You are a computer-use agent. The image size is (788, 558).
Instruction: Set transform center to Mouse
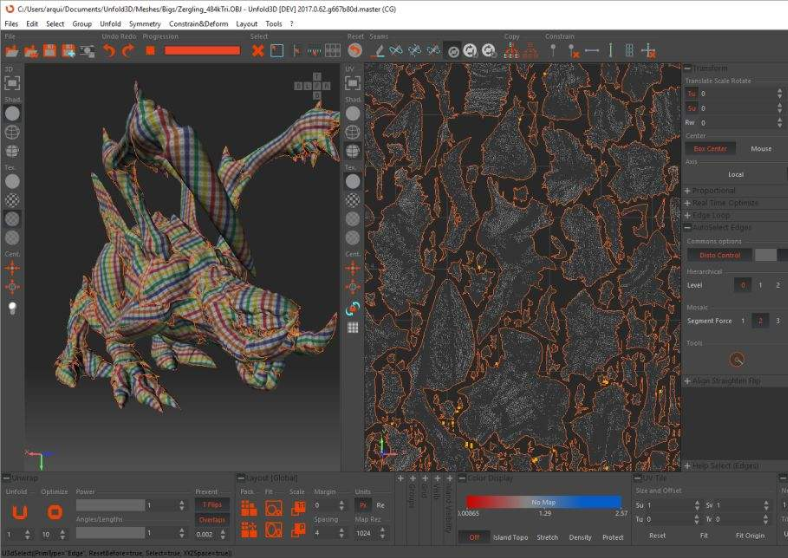761,149
